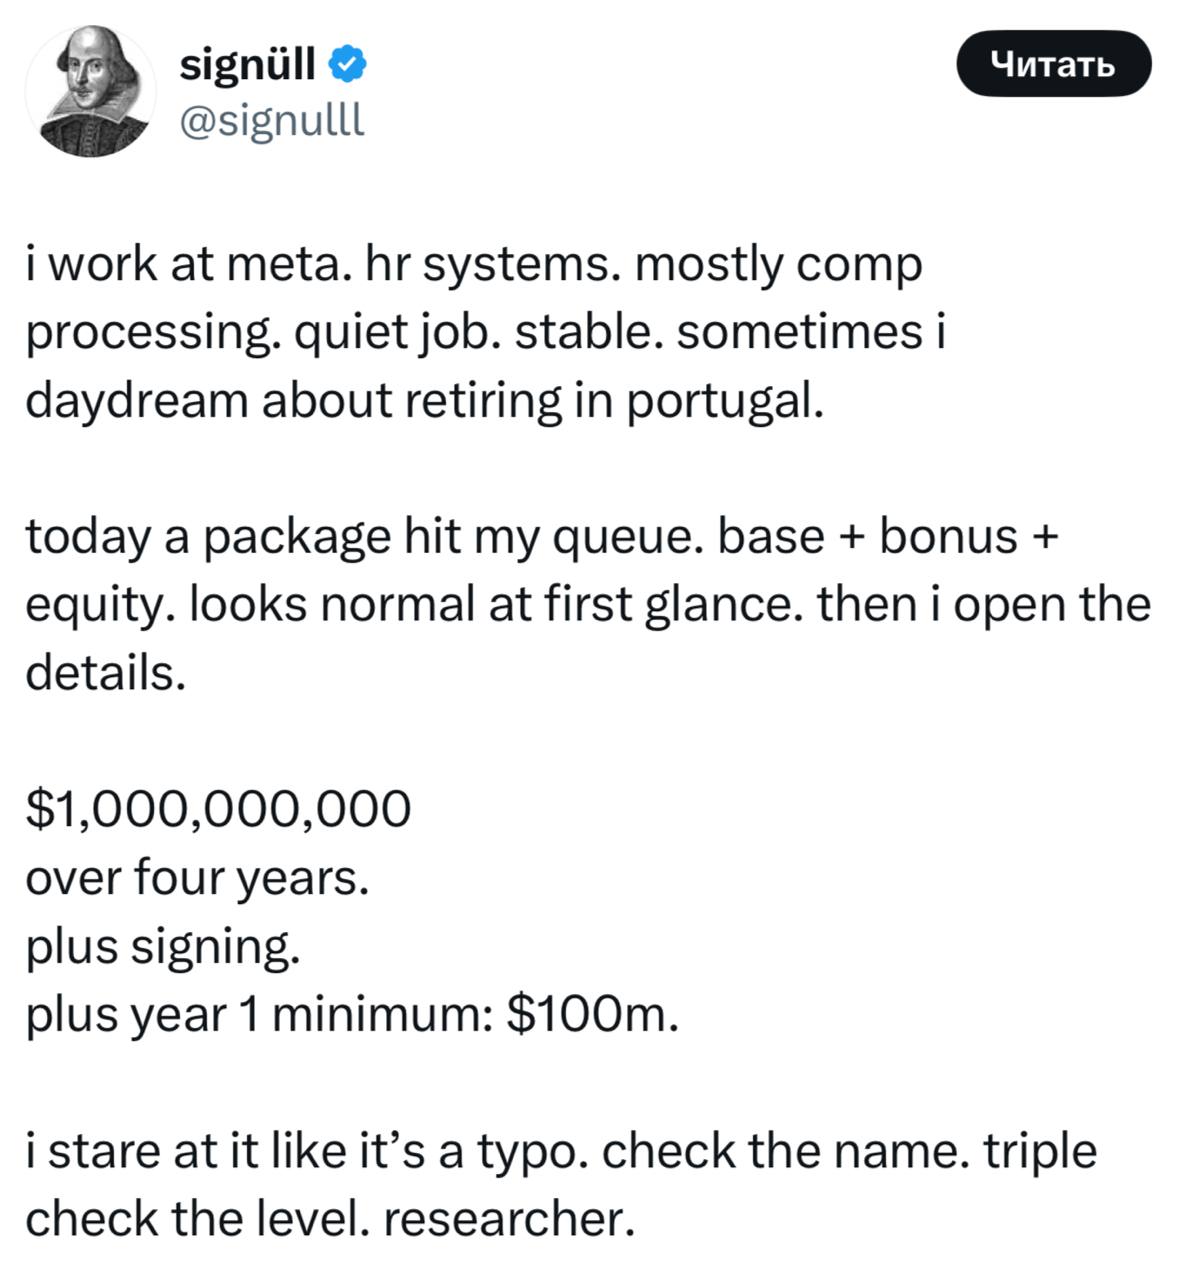
Task: Click the phrase 'check the level.'
Action: point(197,1219)
